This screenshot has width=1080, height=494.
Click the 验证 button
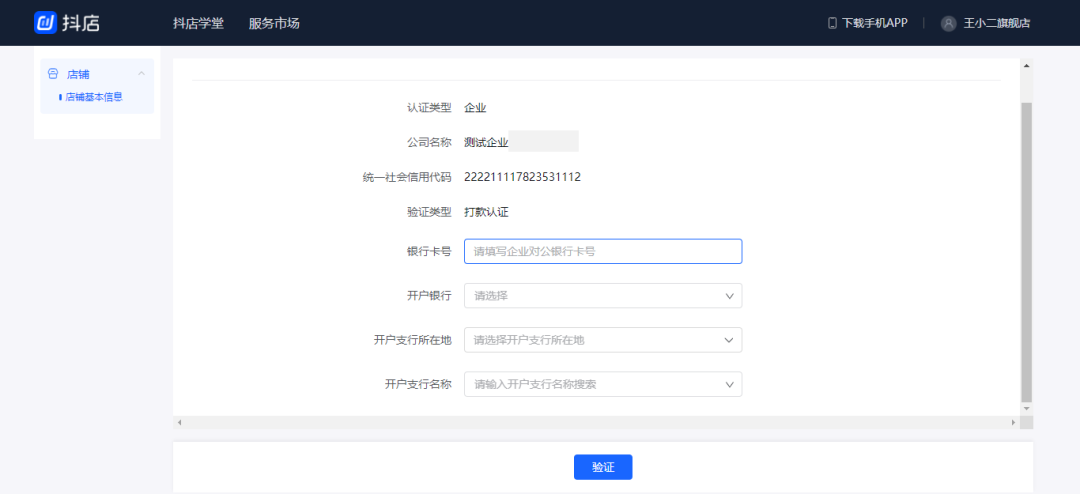click(603, 467)
